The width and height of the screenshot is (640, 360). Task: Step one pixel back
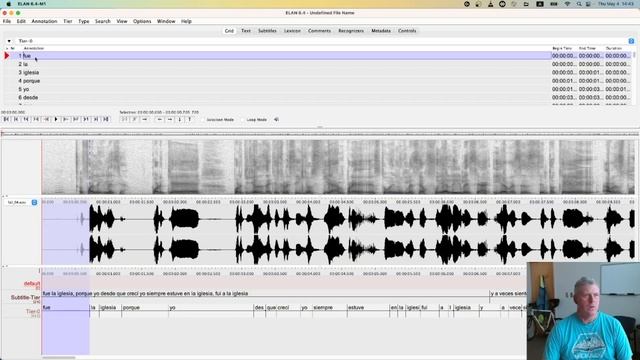tap(46, 119)
